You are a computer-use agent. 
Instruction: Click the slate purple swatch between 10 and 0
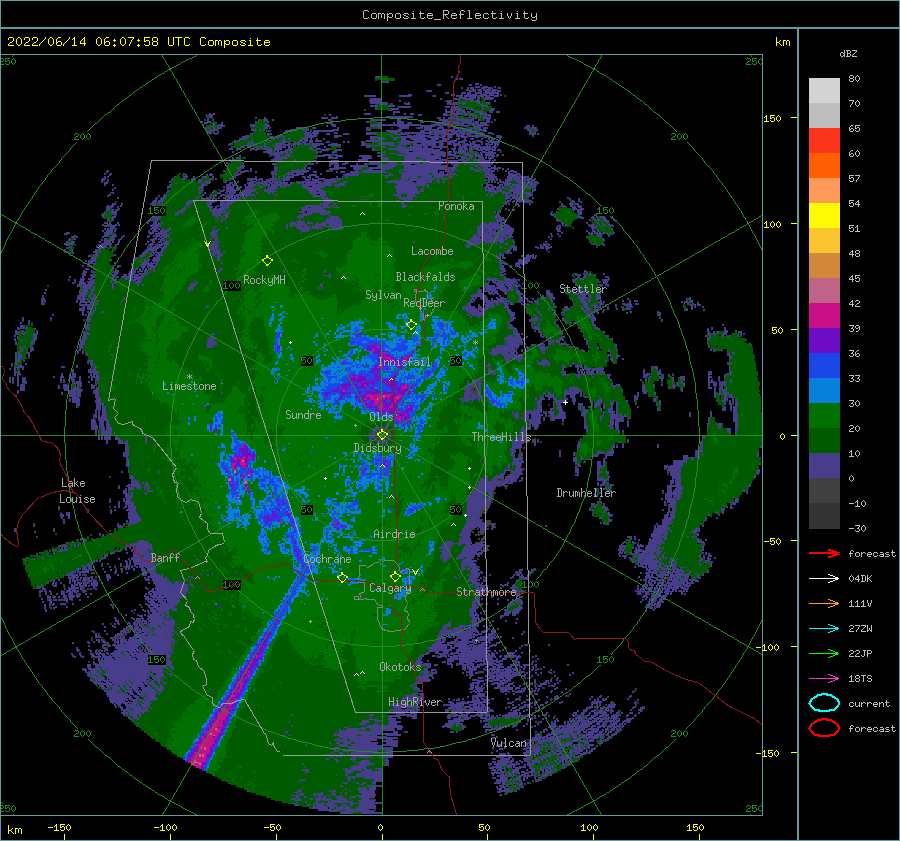[824, 466]
